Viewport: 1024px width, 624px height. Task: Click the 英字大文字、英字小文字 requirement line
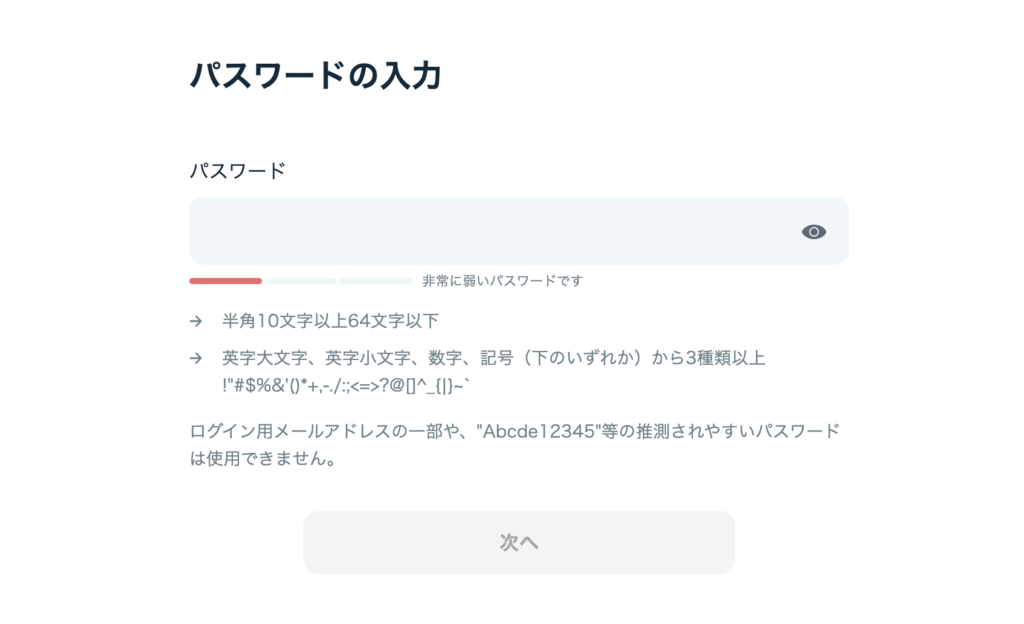pyautogui.click(x=494, y=358)
